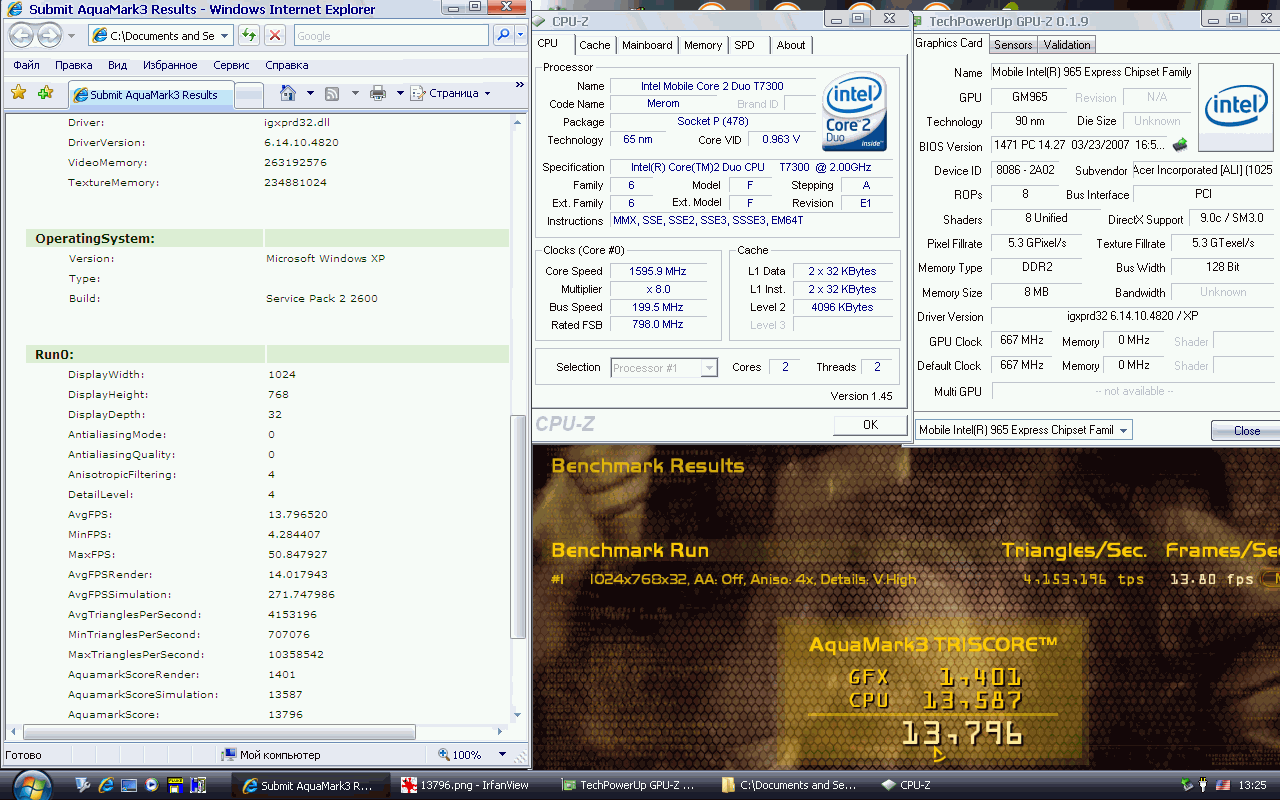This screenshot has height=800, width=1280.
Task: Click AquamarkScore value 13796 in IE
Action: (285, 715)
